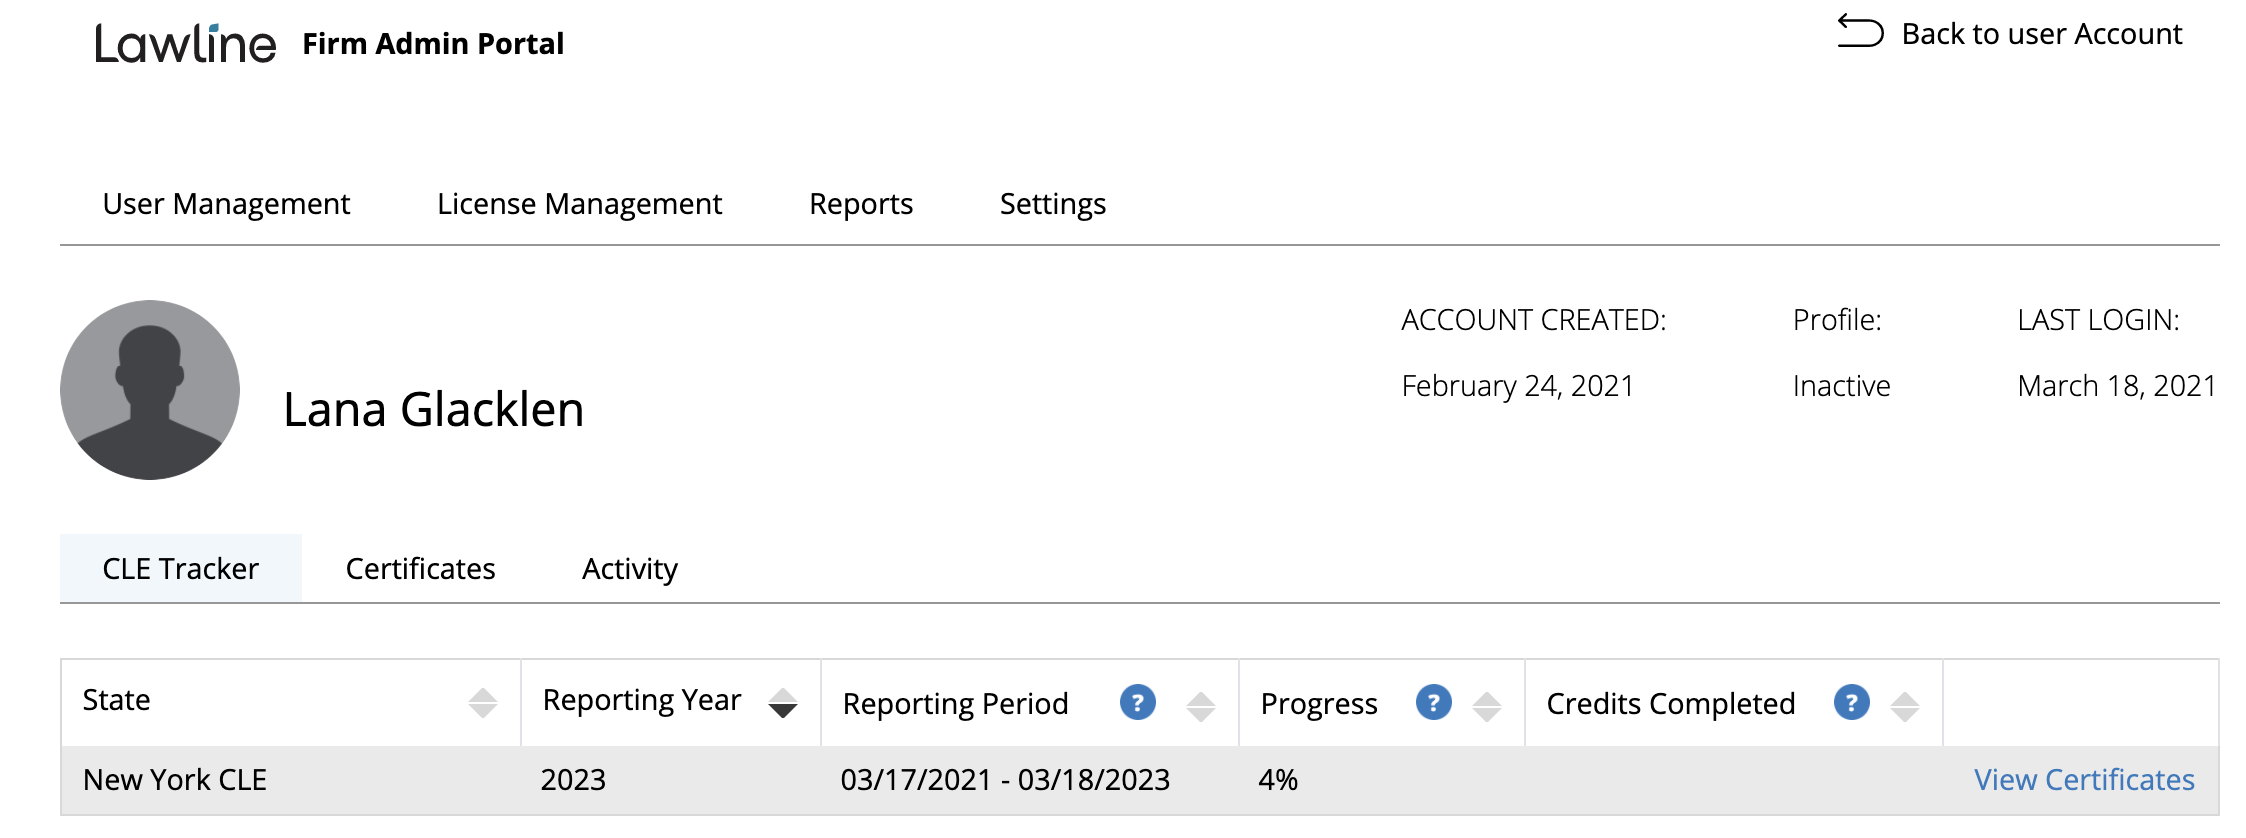Sort by Reporting Year arrows
Viewport: 2246px width, 838px height.
(x=783, y=703)
